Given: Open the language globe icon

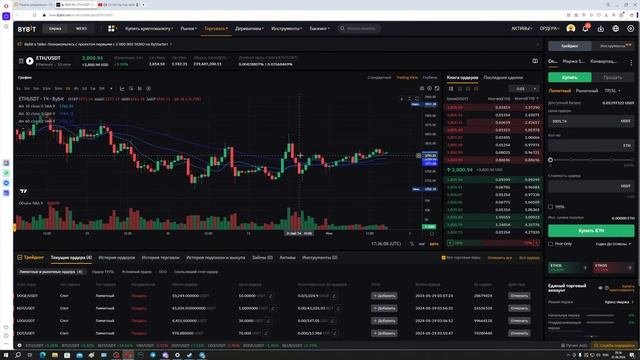Looking at the screenshot, I should tap(616, 29).
